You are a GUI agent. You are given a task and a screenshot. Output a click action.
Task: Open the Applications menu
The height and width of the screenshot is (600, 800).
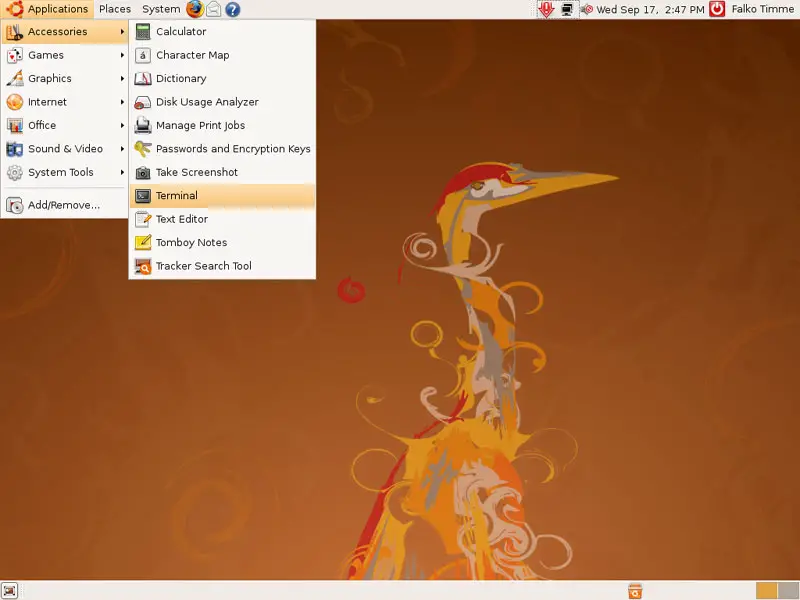click(47, 9)
